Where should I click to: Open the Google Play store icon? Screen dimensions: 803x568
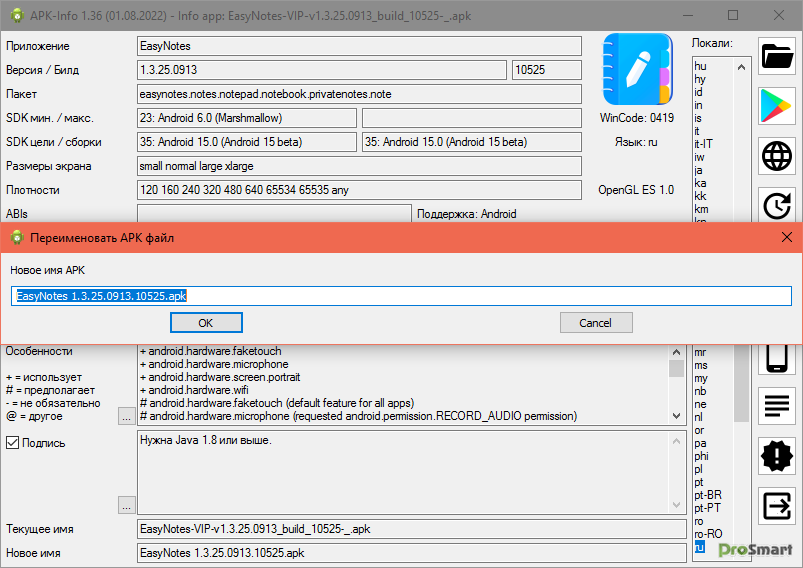[x=777, y=106]
